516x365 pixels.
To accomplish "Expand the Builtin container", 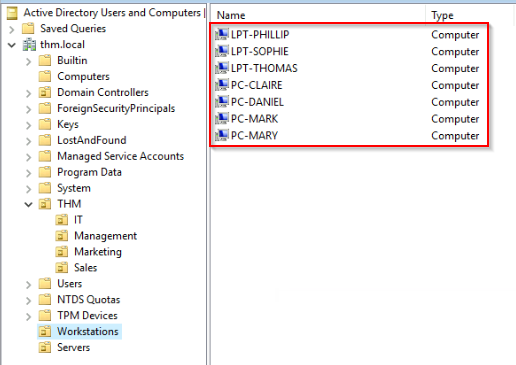I will click(x=29, y=61).
